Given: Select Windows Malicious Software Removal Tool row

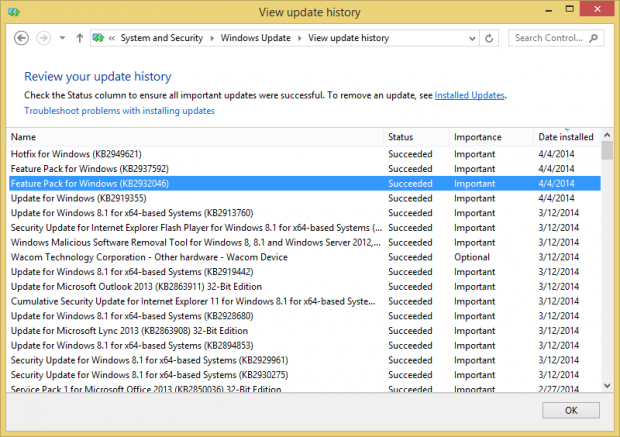Looking at the screenshot, I should (304, 242).
